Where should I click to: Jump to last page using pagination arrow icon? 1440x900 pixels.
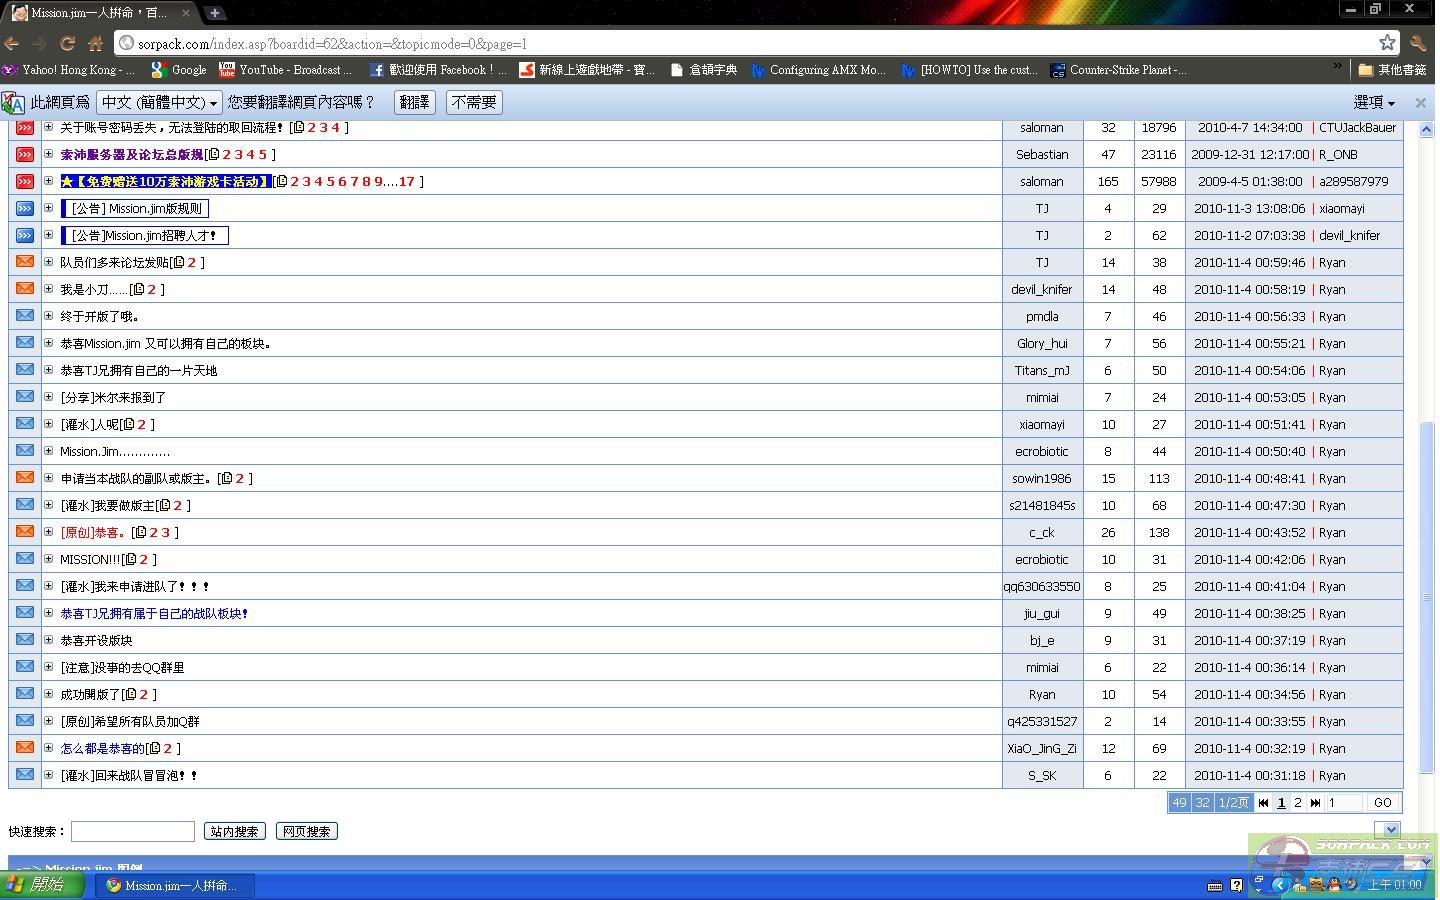(x=1315, y=802)
